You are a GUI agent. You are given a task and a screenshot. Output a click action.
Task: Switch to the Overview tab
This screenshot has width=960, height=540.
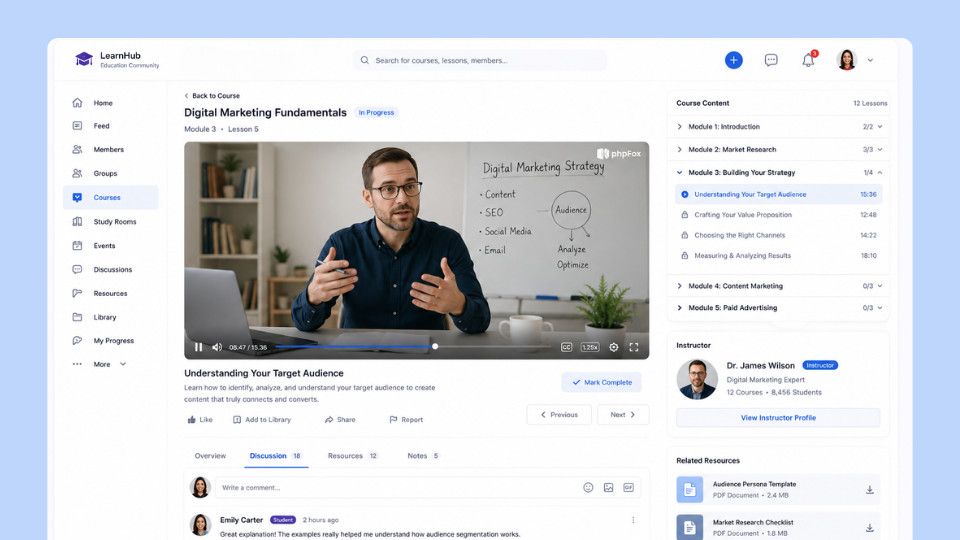pyautogui.click(x=210, y=456)
